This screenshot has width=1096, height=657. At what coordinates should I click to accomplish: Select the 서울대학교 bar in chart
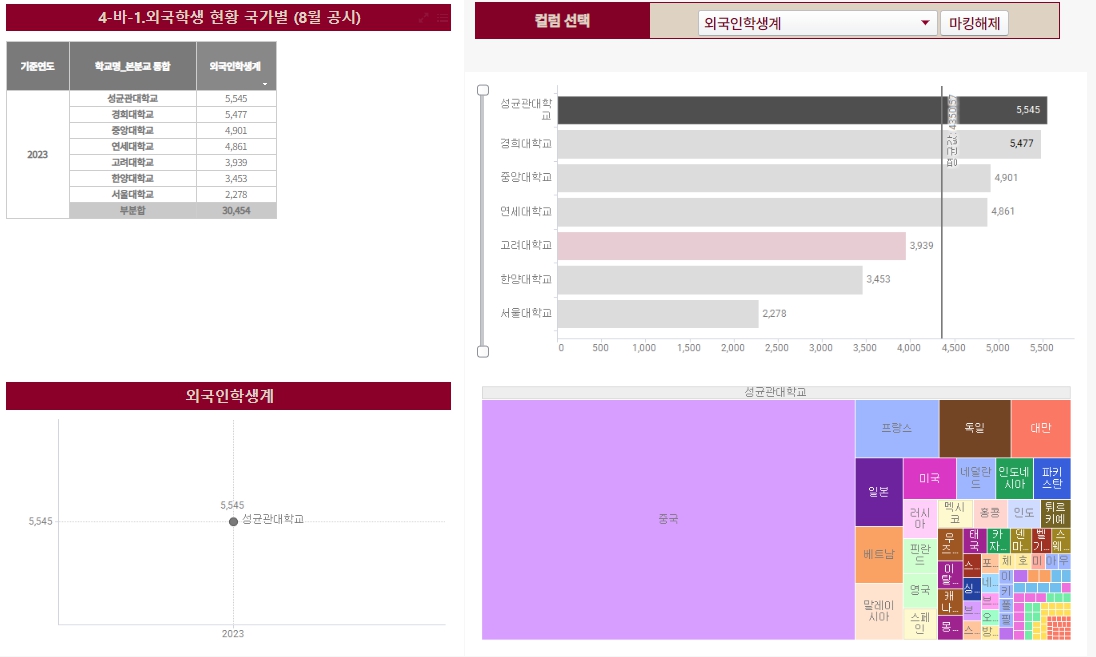point(657,314)
